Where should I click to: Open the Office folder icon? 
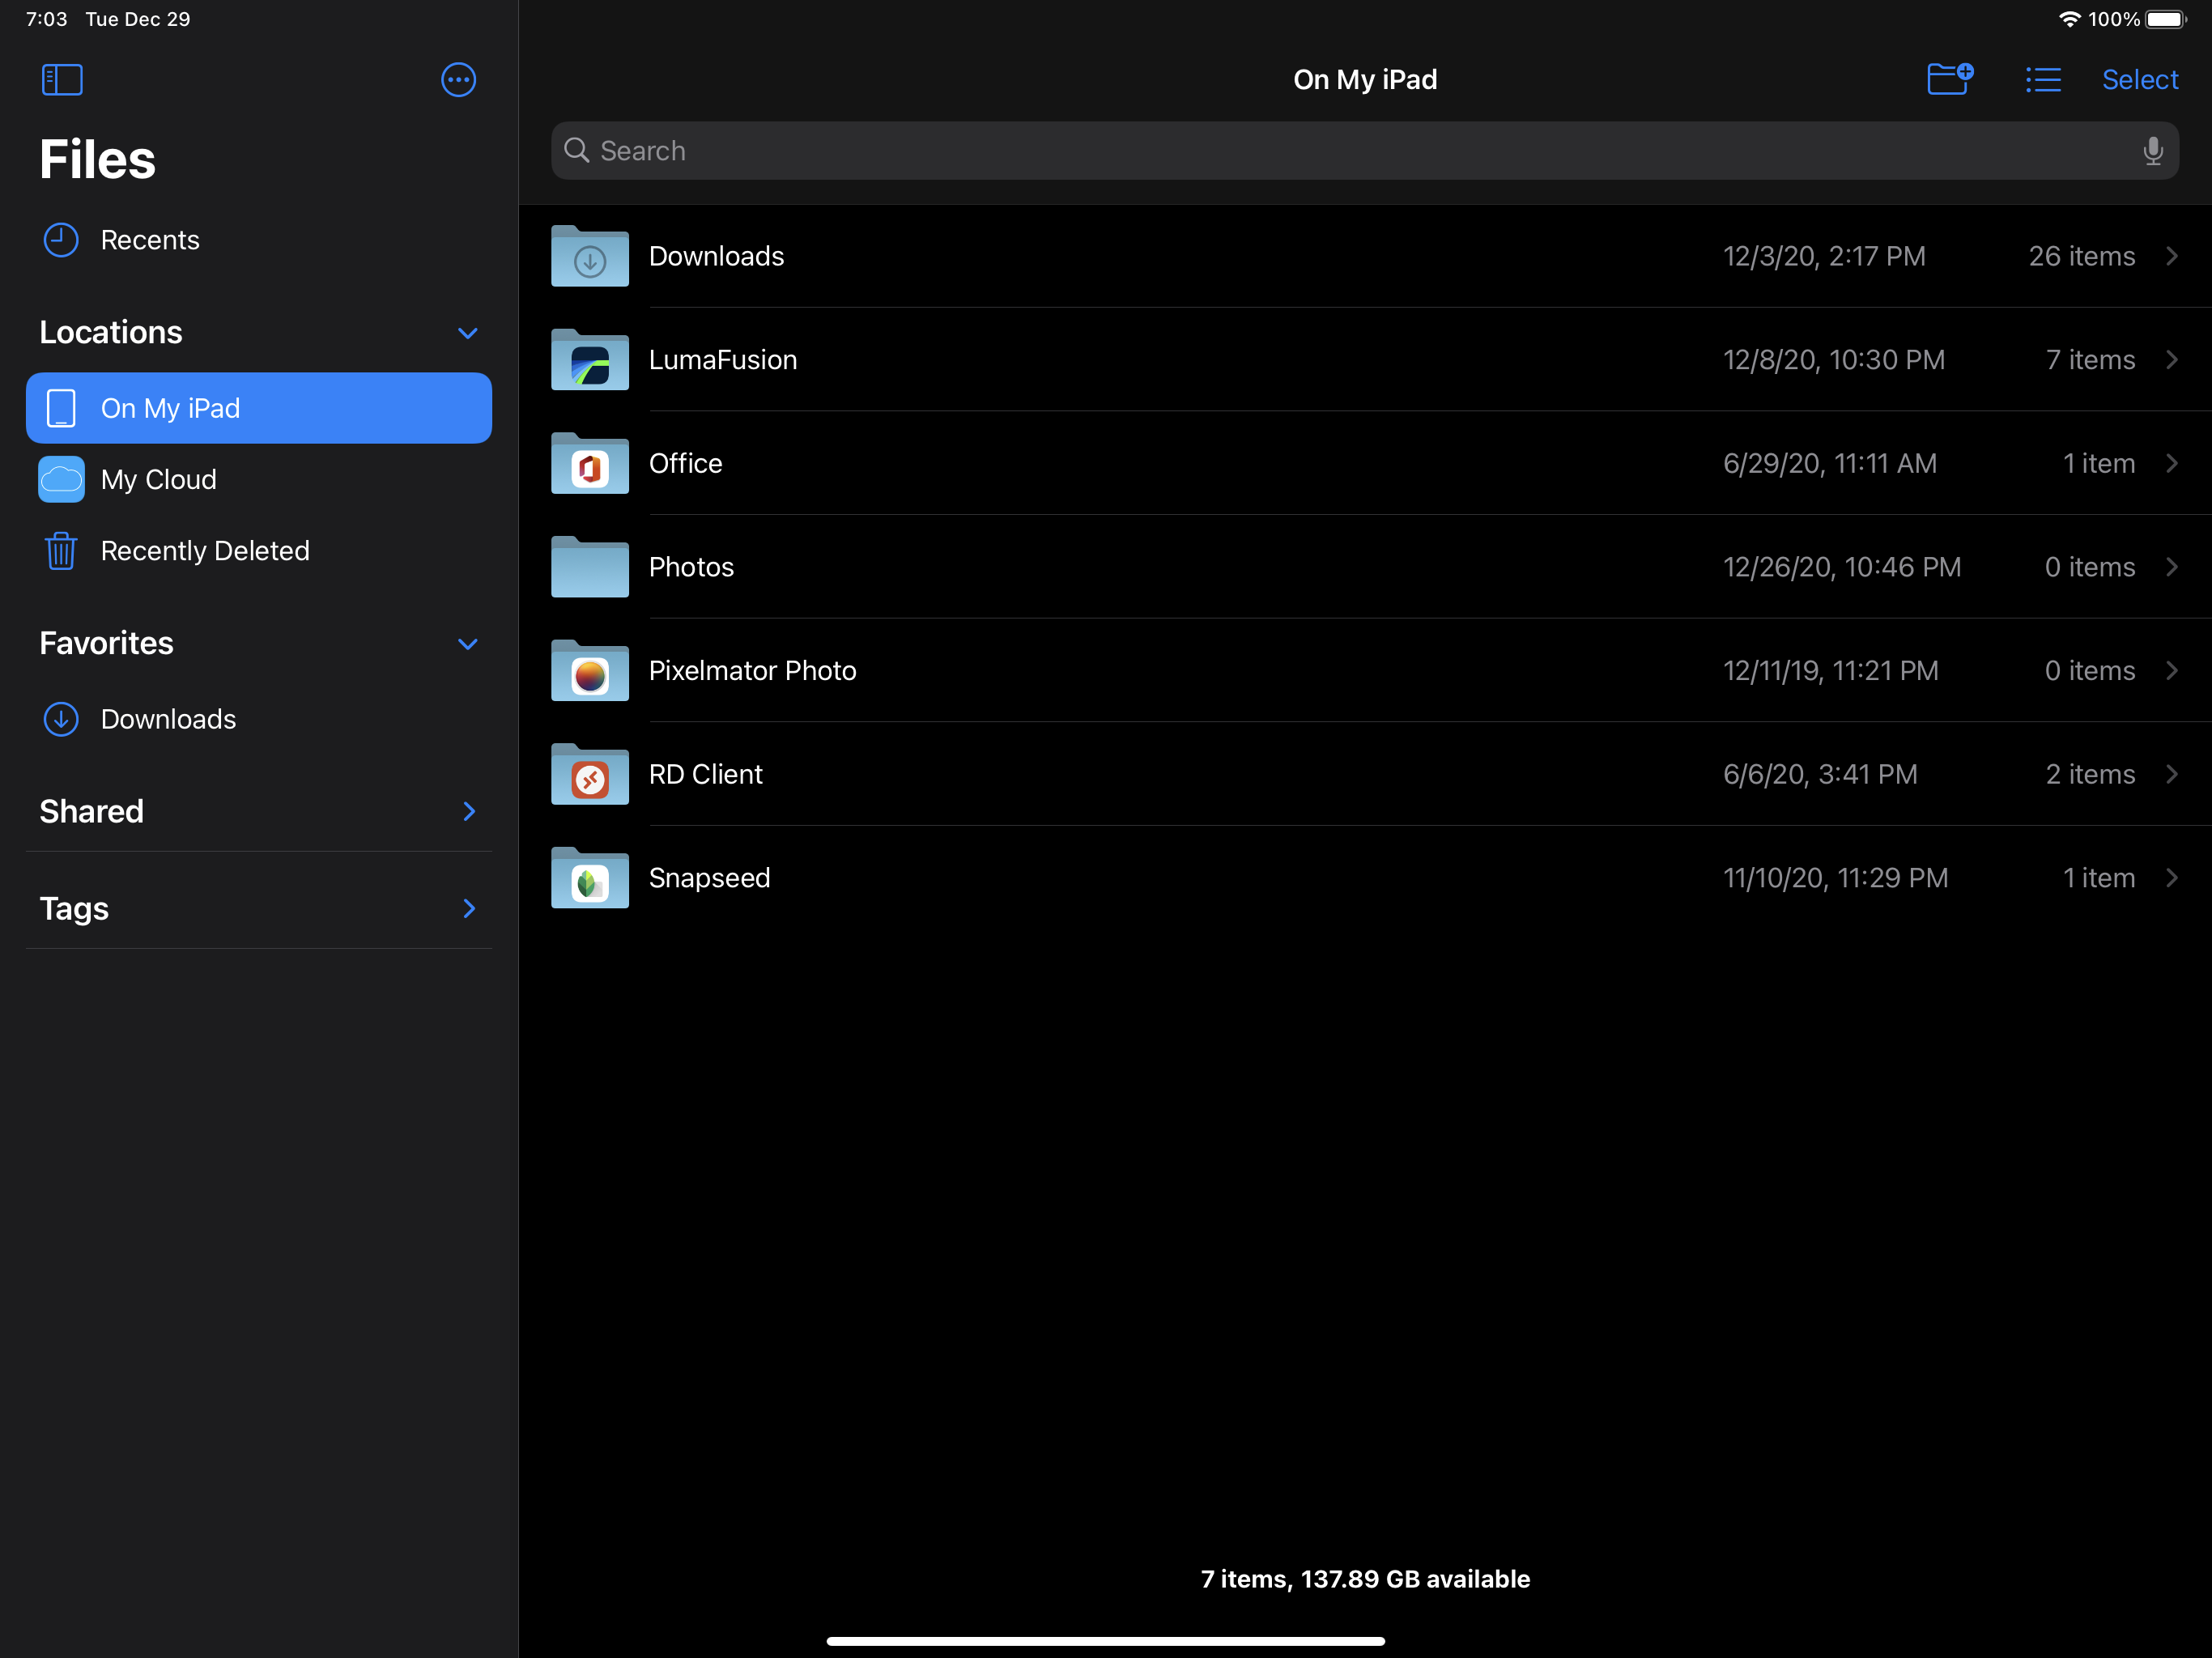(x=590, y=463)
